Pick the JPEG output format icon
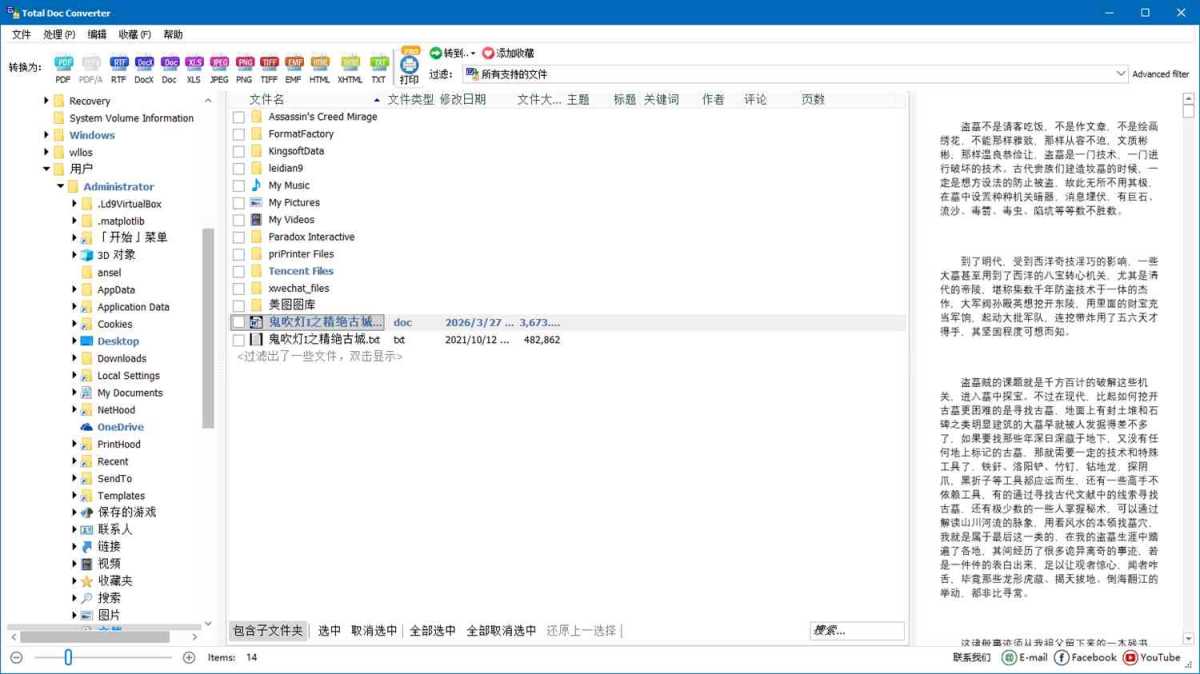Screen dimensions: 1200x674 coord(219,62)
